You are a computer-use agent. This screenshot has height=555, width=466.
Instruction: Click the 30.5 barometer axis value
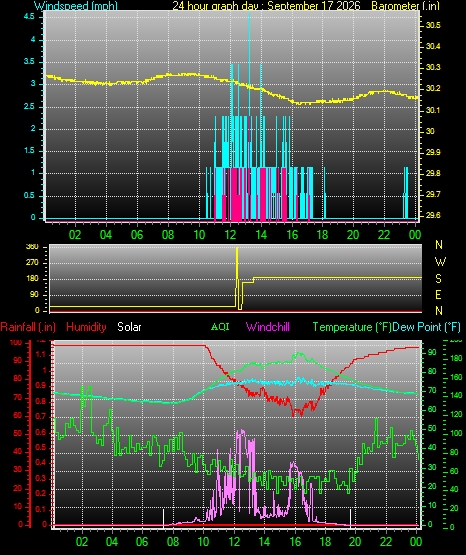click(433, 25)
